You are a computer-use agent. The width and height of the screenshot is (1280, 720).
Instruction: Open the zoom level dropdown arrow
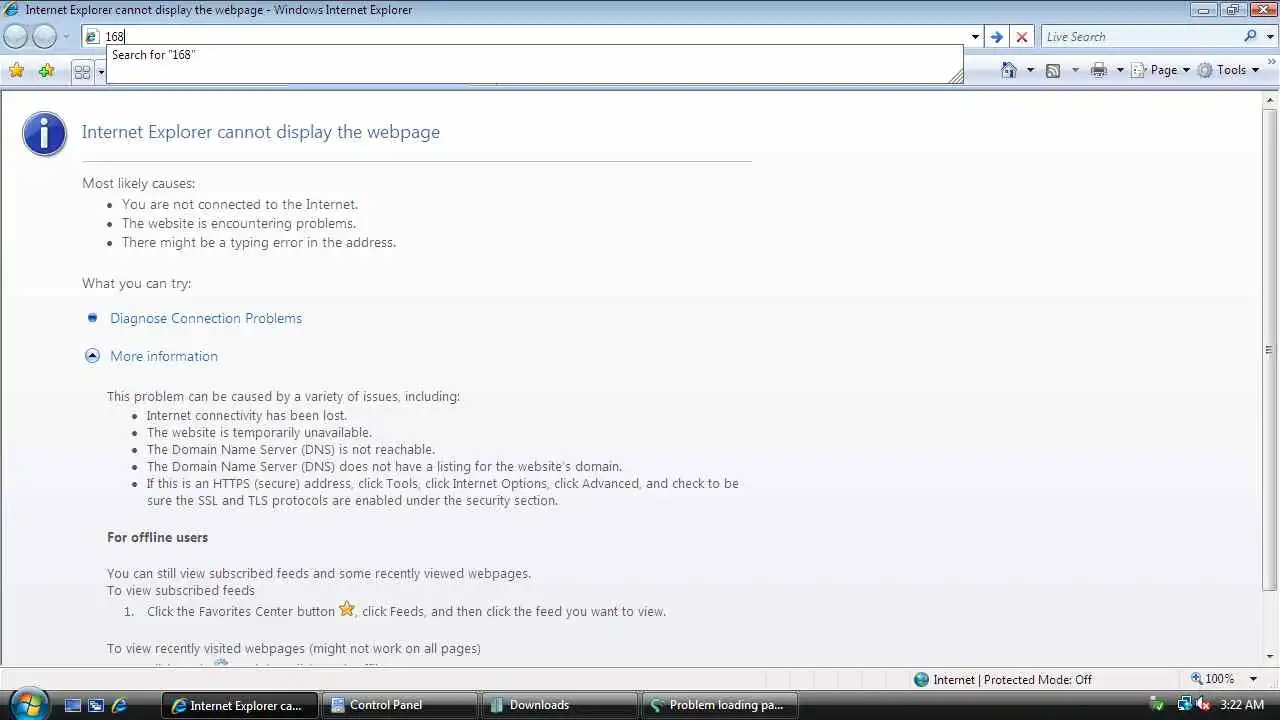click(1253, 679)
